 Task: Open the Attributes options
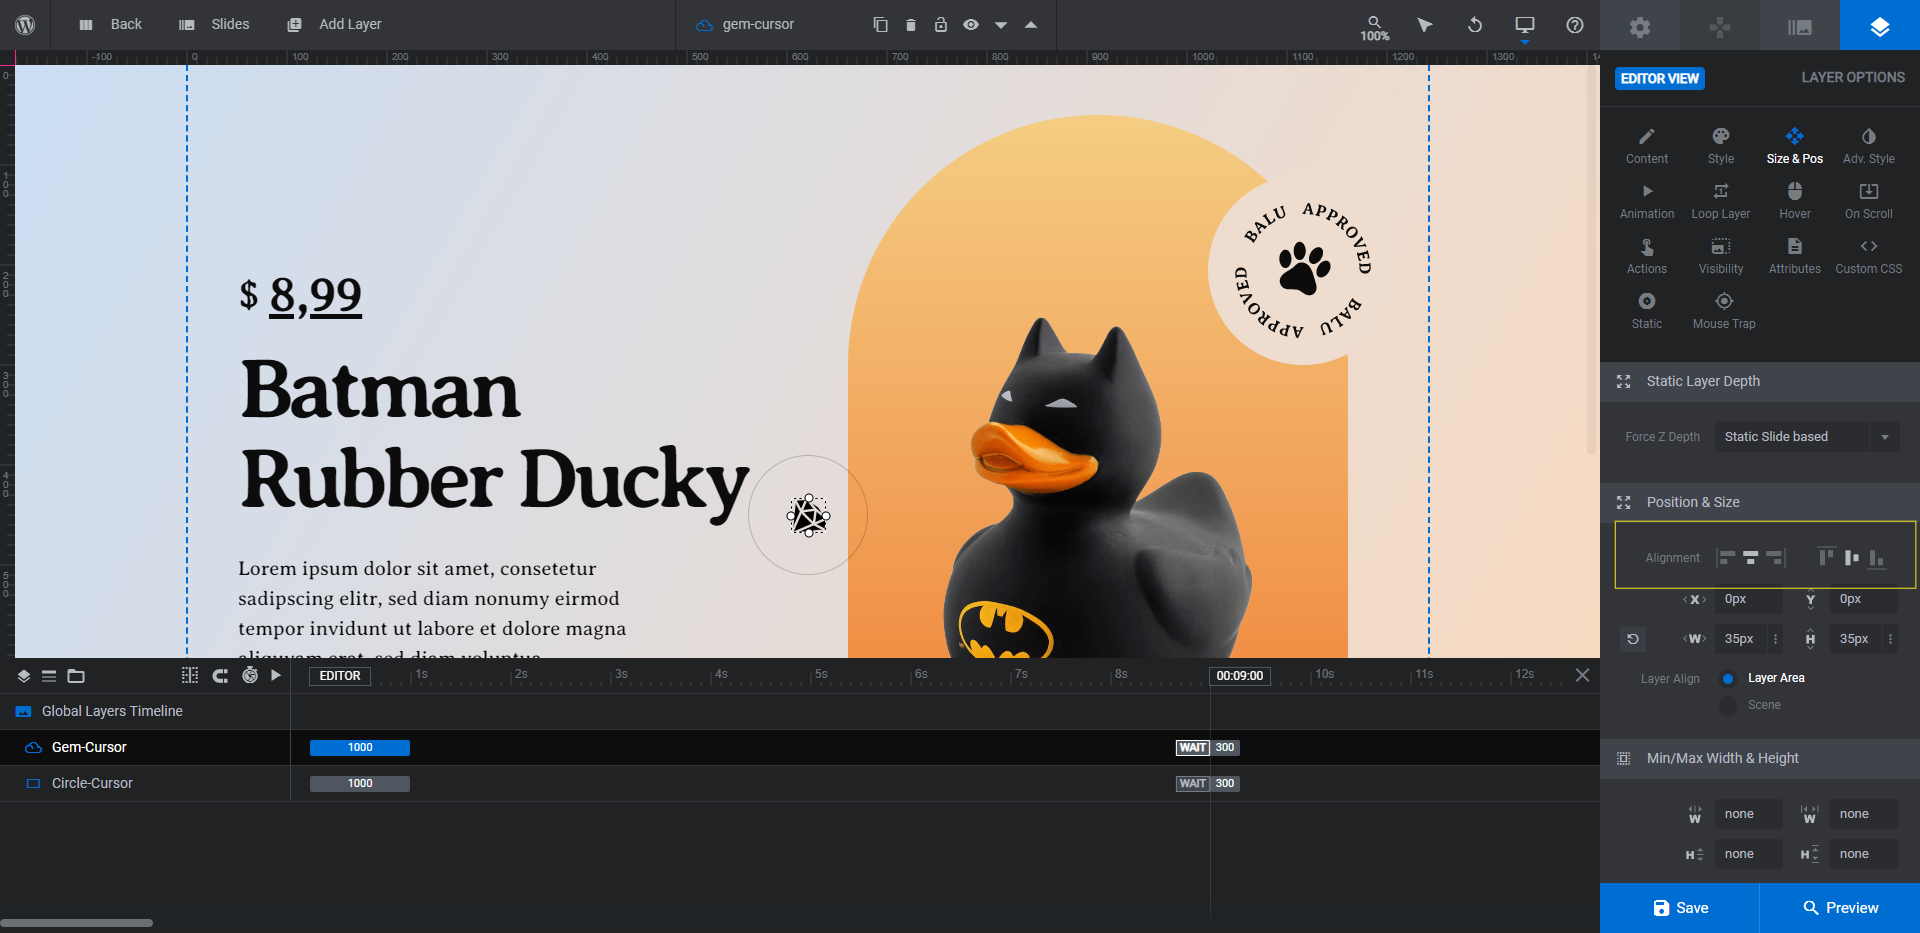tap(1795, 256)
